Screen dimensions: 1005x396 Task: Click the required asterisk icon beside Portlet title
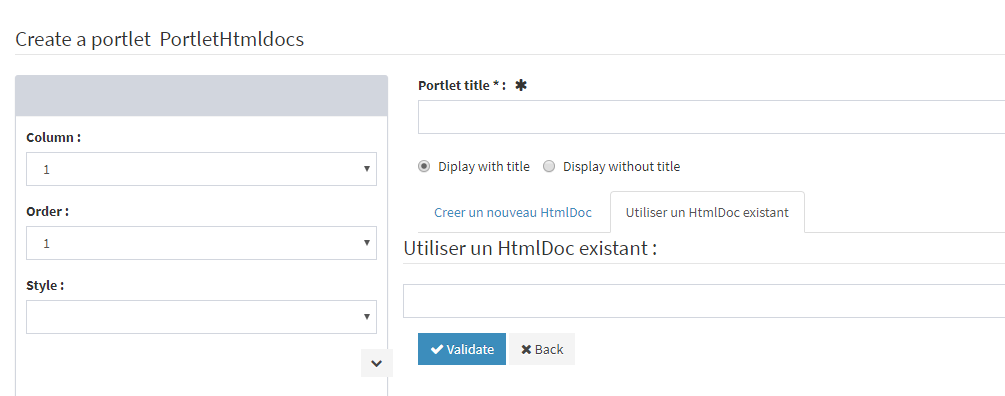[520, 85]
